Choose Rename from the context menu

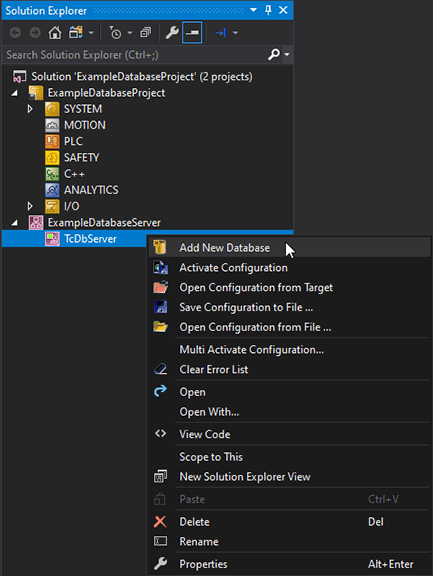289,541
